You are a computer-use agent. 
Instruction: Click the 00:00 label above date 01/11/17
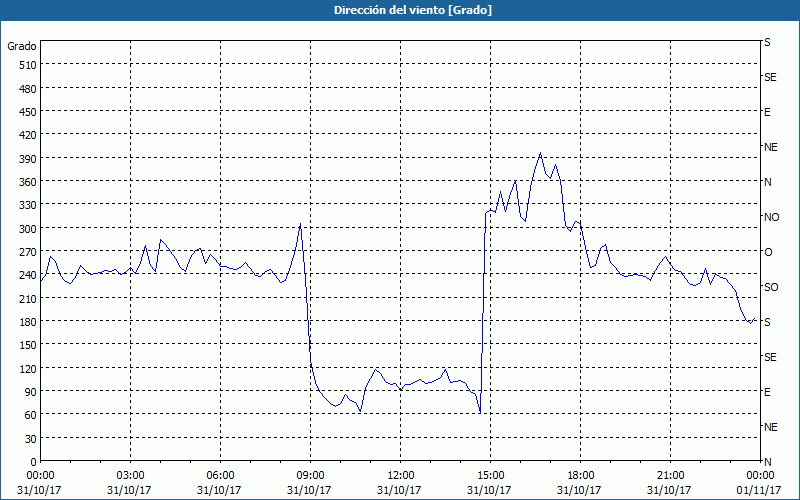(760, 476)
